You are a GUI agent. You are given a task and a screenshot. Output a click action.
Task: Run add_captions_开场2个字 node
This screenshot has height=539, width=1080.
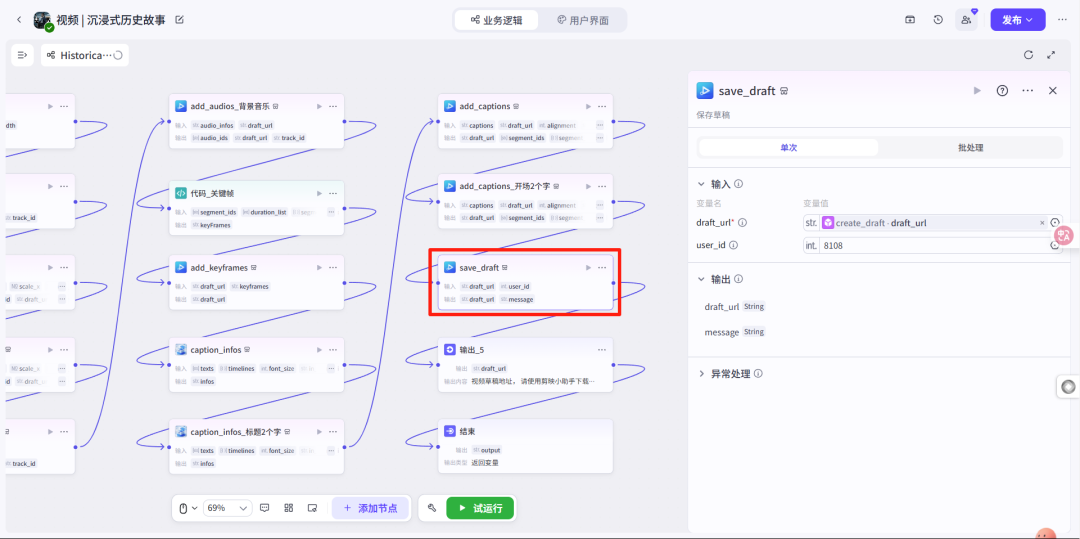click(x=588, y=186)
